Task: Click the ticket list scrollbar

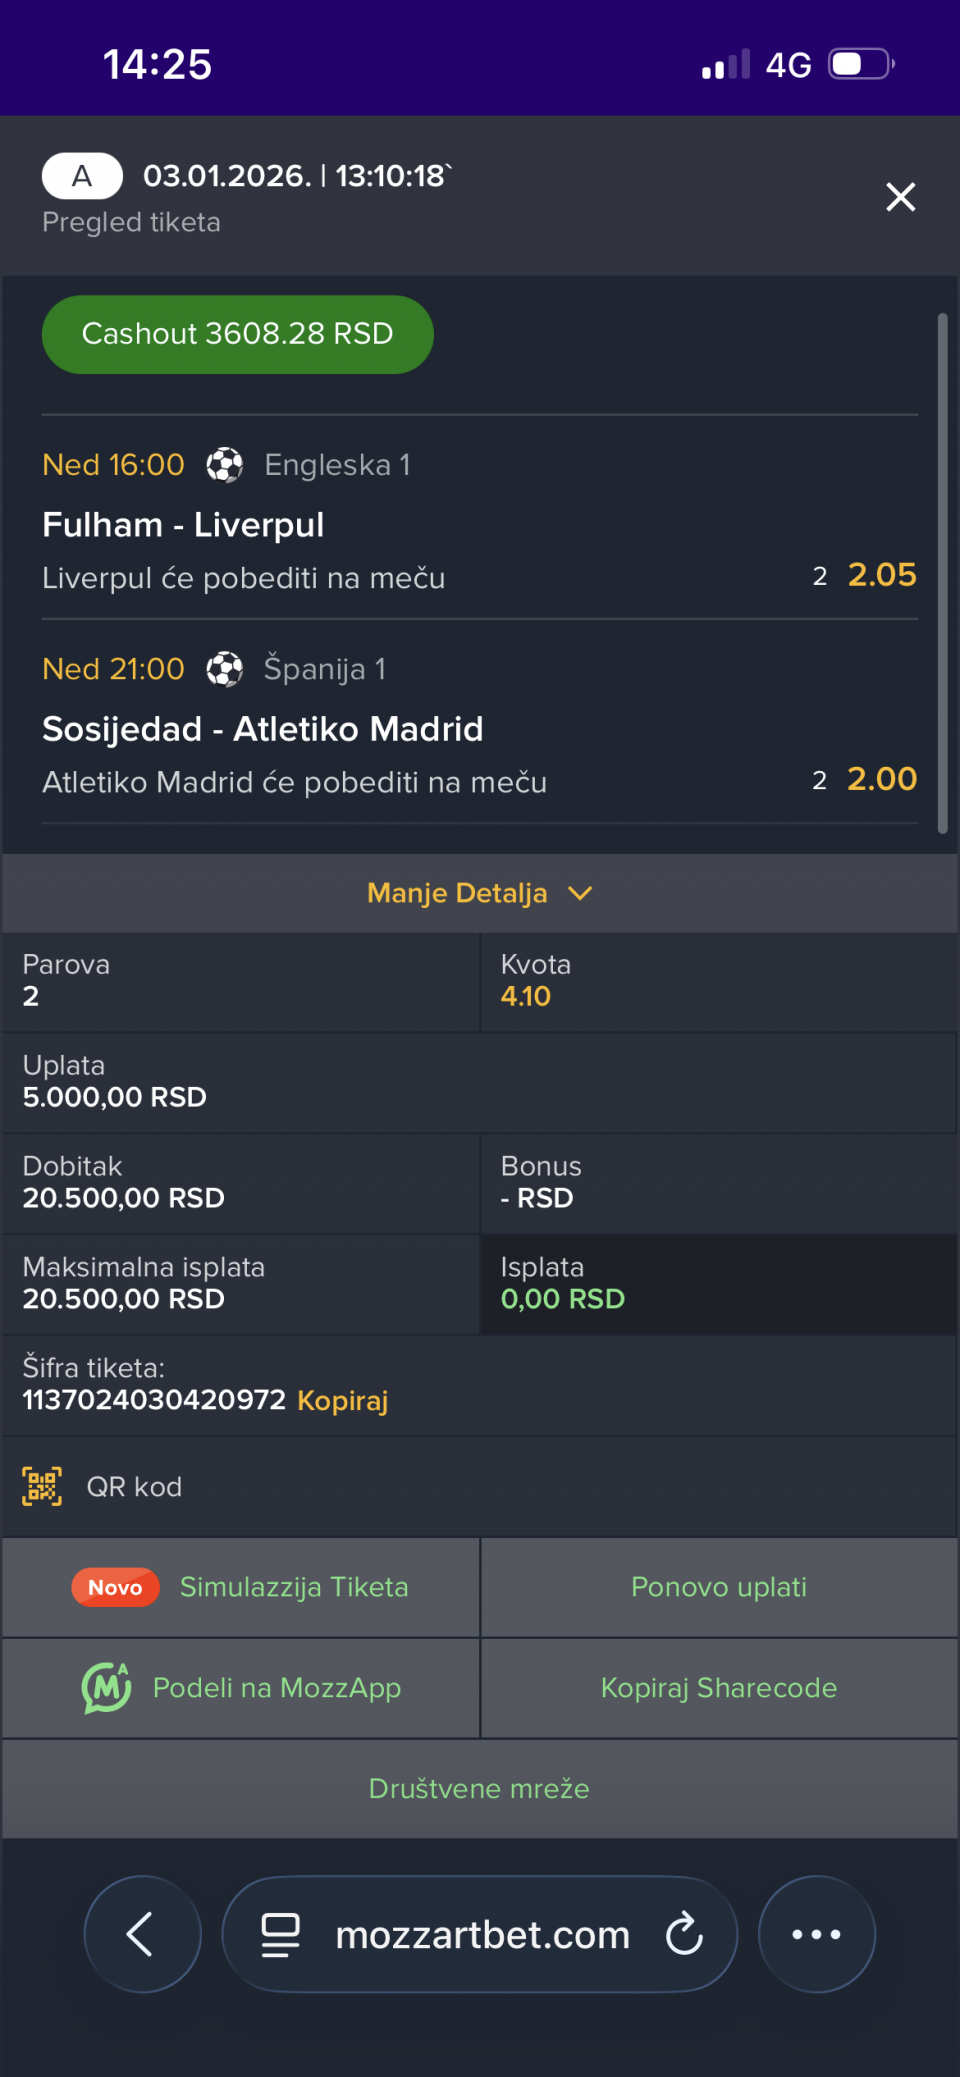Action: tap(942, 573)
